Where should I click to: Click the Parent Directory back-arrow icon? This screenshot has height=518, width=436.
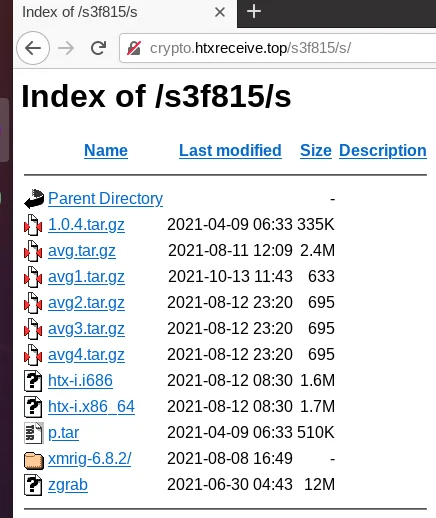(34, 199)
